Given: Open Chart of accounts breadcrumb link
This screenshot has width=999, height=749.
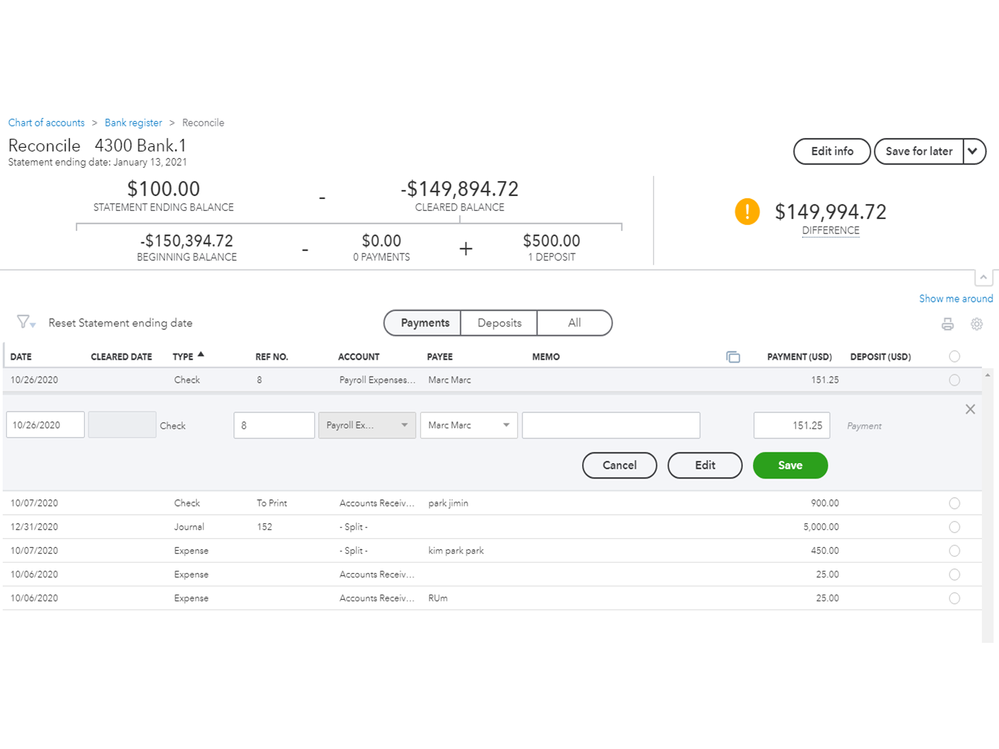Looking at the screenshot, I should tap(47, 123).
